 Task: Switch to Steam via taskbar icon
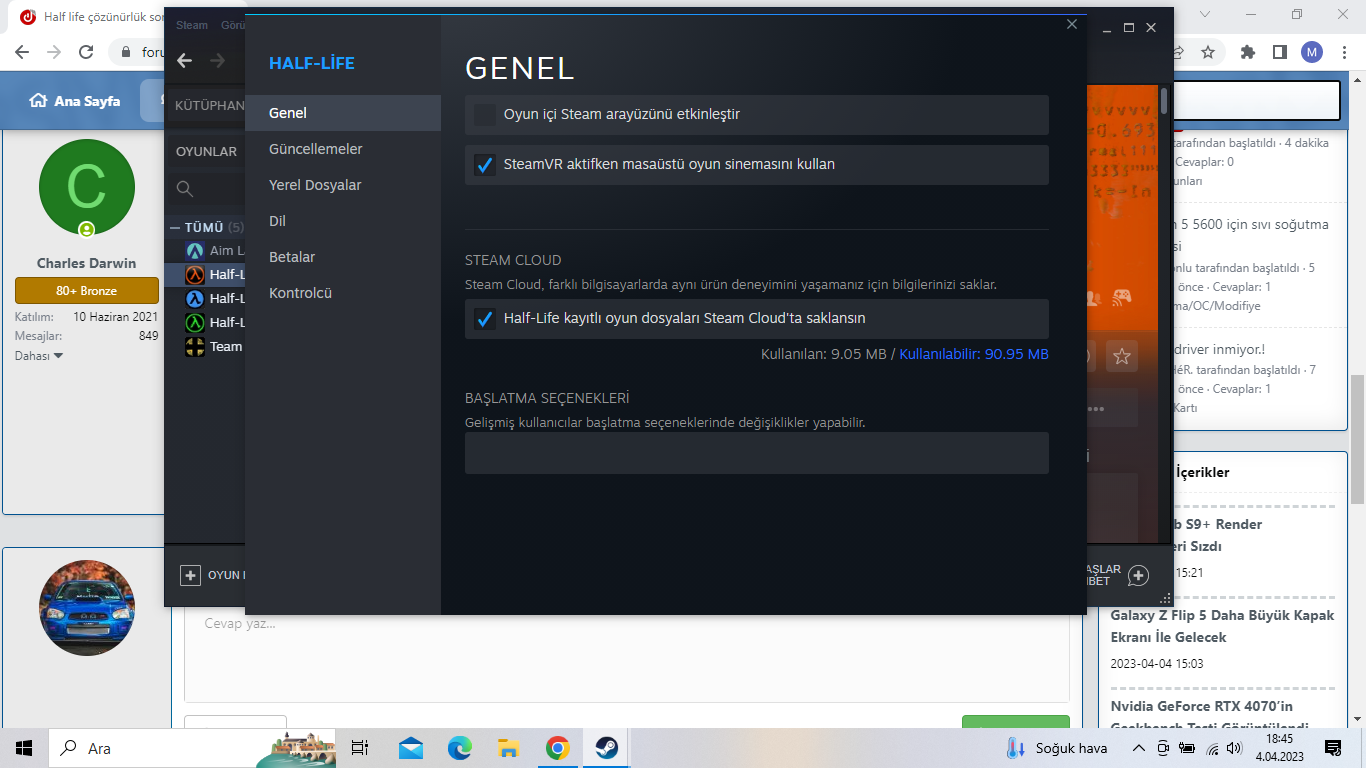pyautogui.click(x=606, y=748)
